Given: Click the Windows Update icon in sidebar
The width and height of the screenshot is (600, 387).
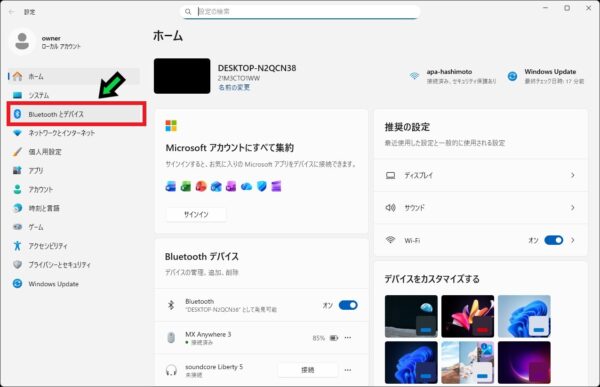Looking at the screenshot, I should [17, 283].
